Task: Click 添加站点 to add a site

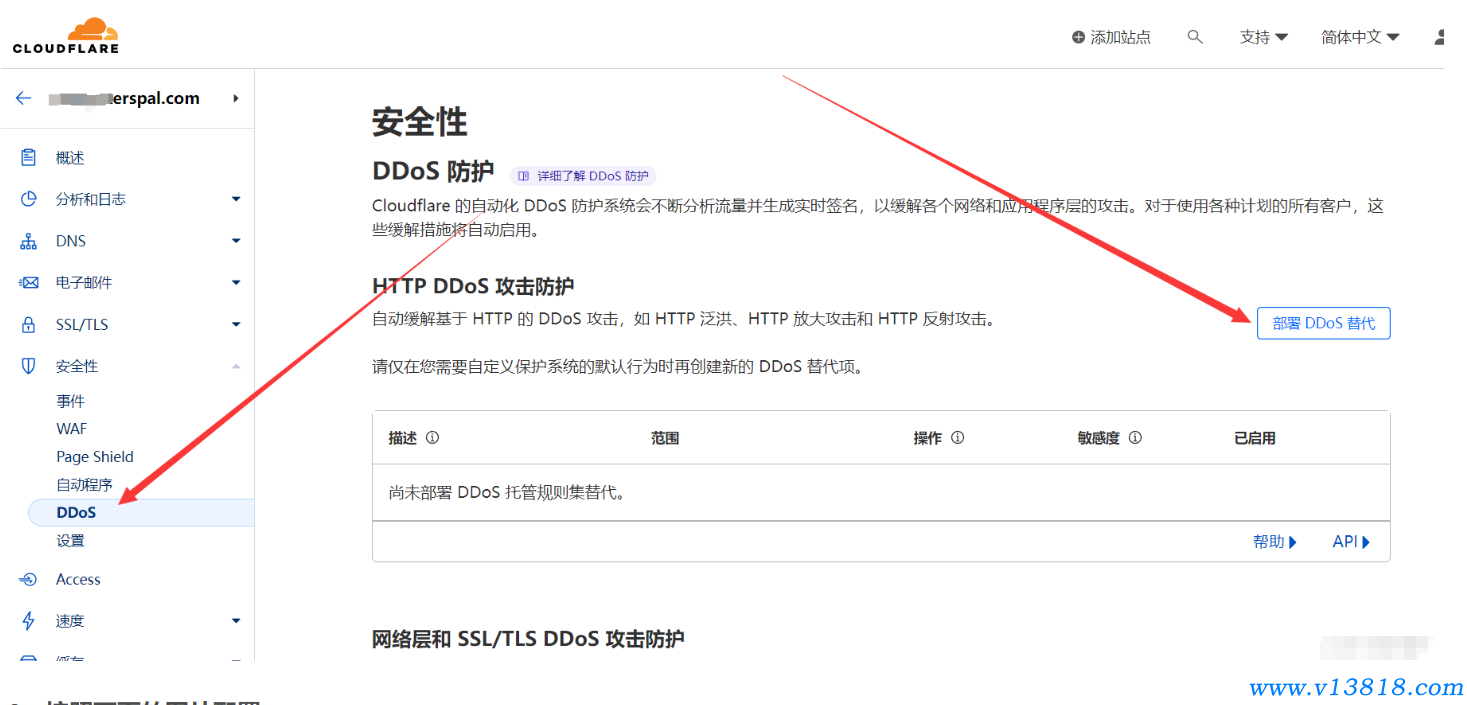Action: 1111,37
